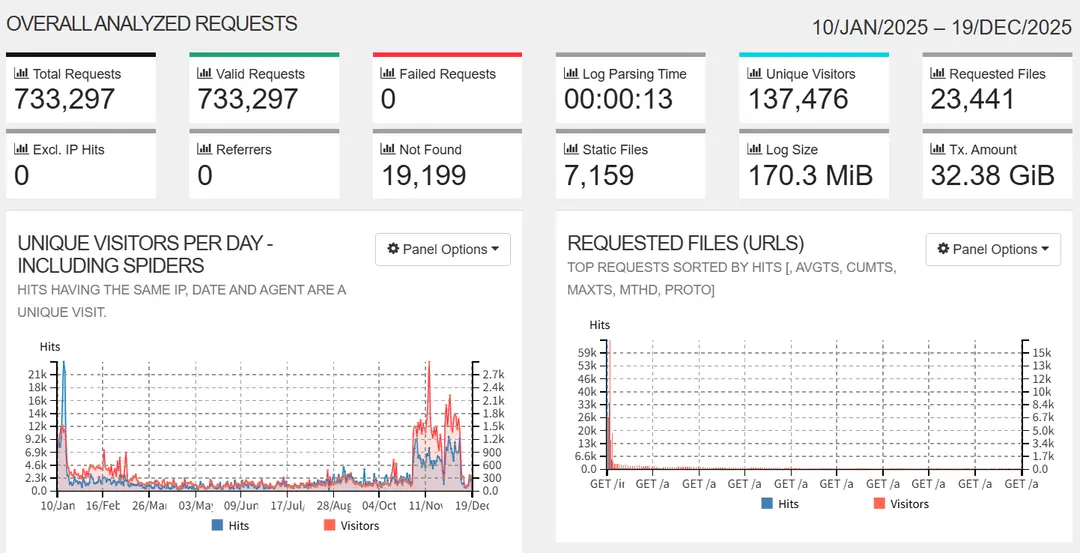1080x553 pixels.
Task: Click the Not Found bar chart icon
Action: pyautogui.click(x=389, y=150)
